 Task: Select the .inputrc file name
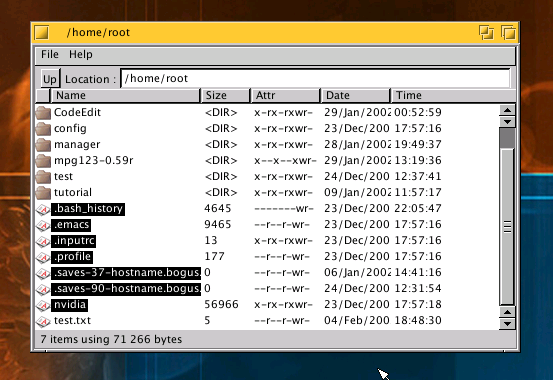[x=74, y=241]
